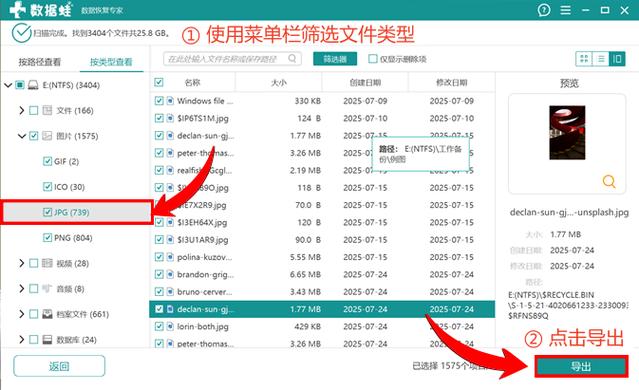Open the hamburger menu in title bar
The height and width of the screenshot is (390, 639).
click(565, 10)
